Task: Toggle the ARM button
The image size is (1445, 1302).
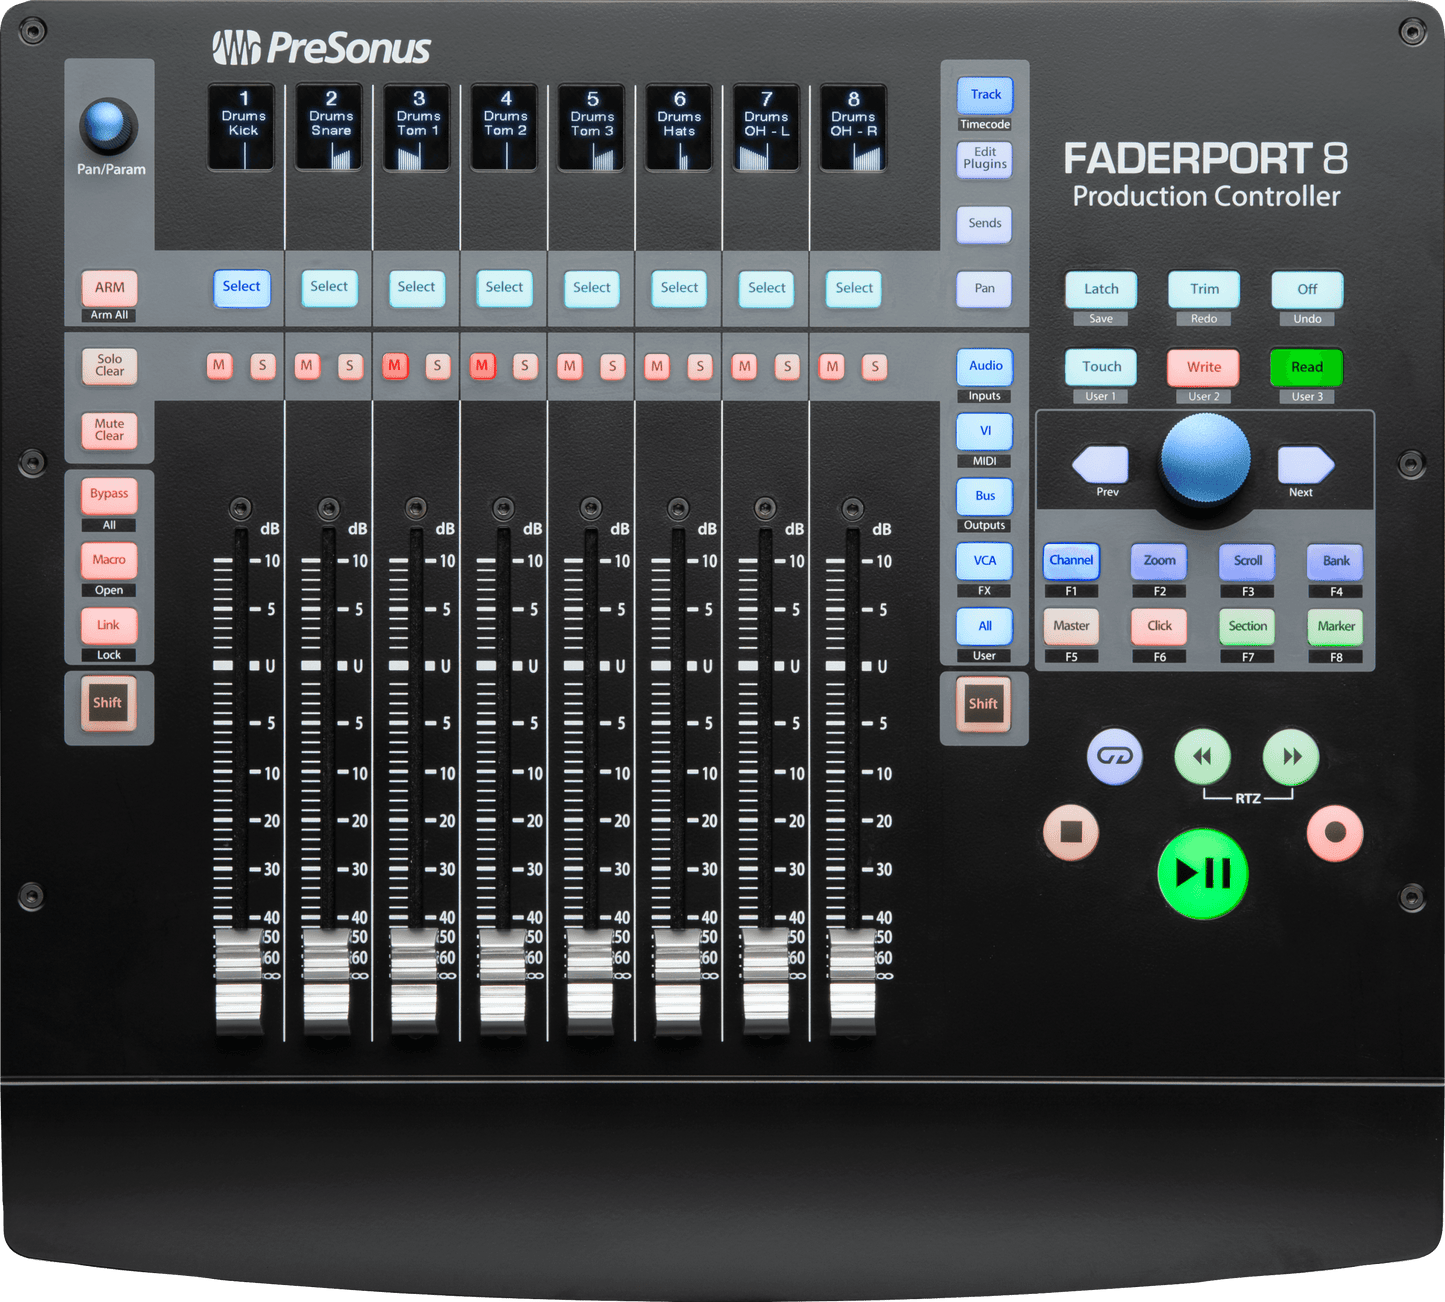Action: 110,288
